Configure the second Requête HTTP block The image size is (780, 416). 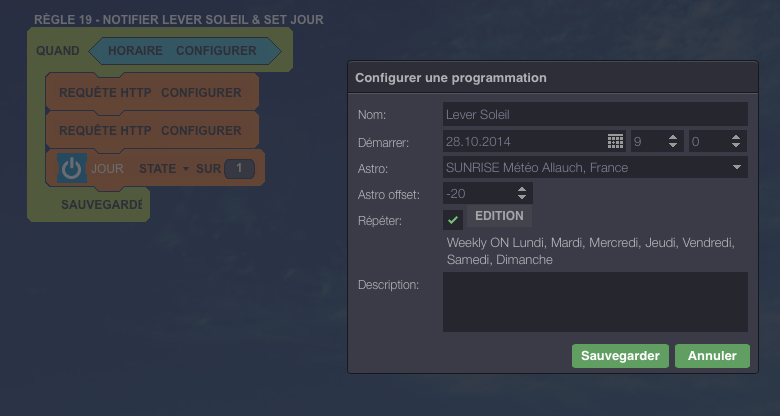coord(201,131)
